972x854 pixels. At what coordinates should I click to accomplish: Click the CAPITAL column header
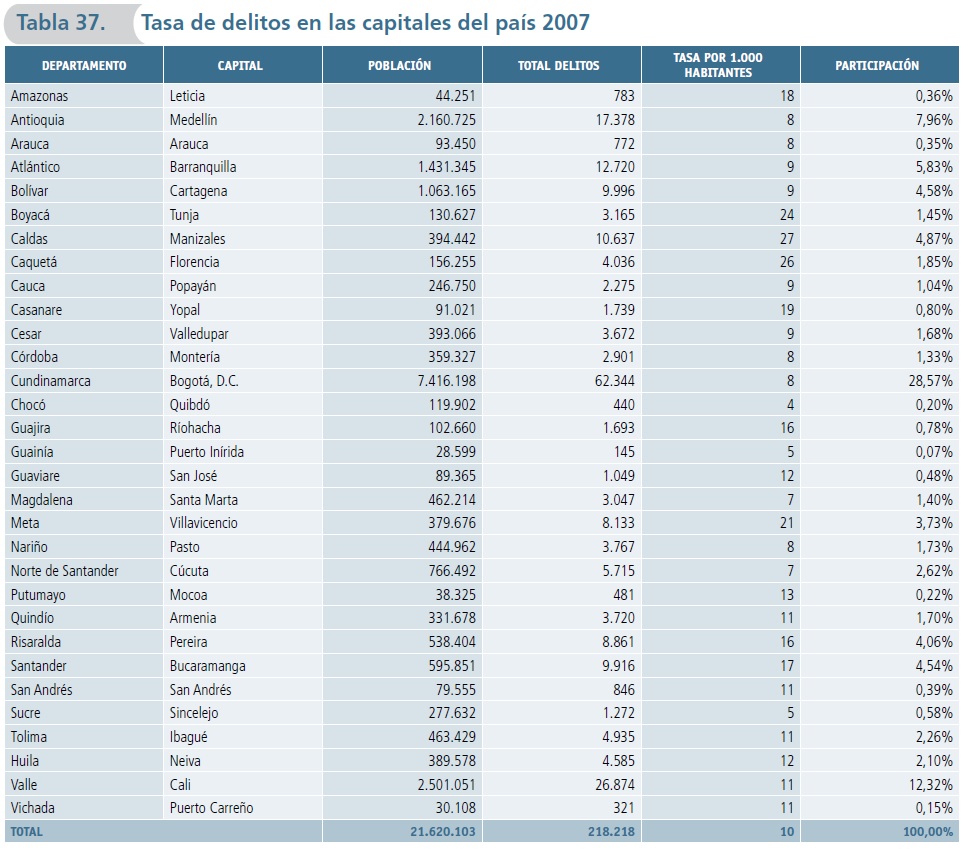point(240,66)
